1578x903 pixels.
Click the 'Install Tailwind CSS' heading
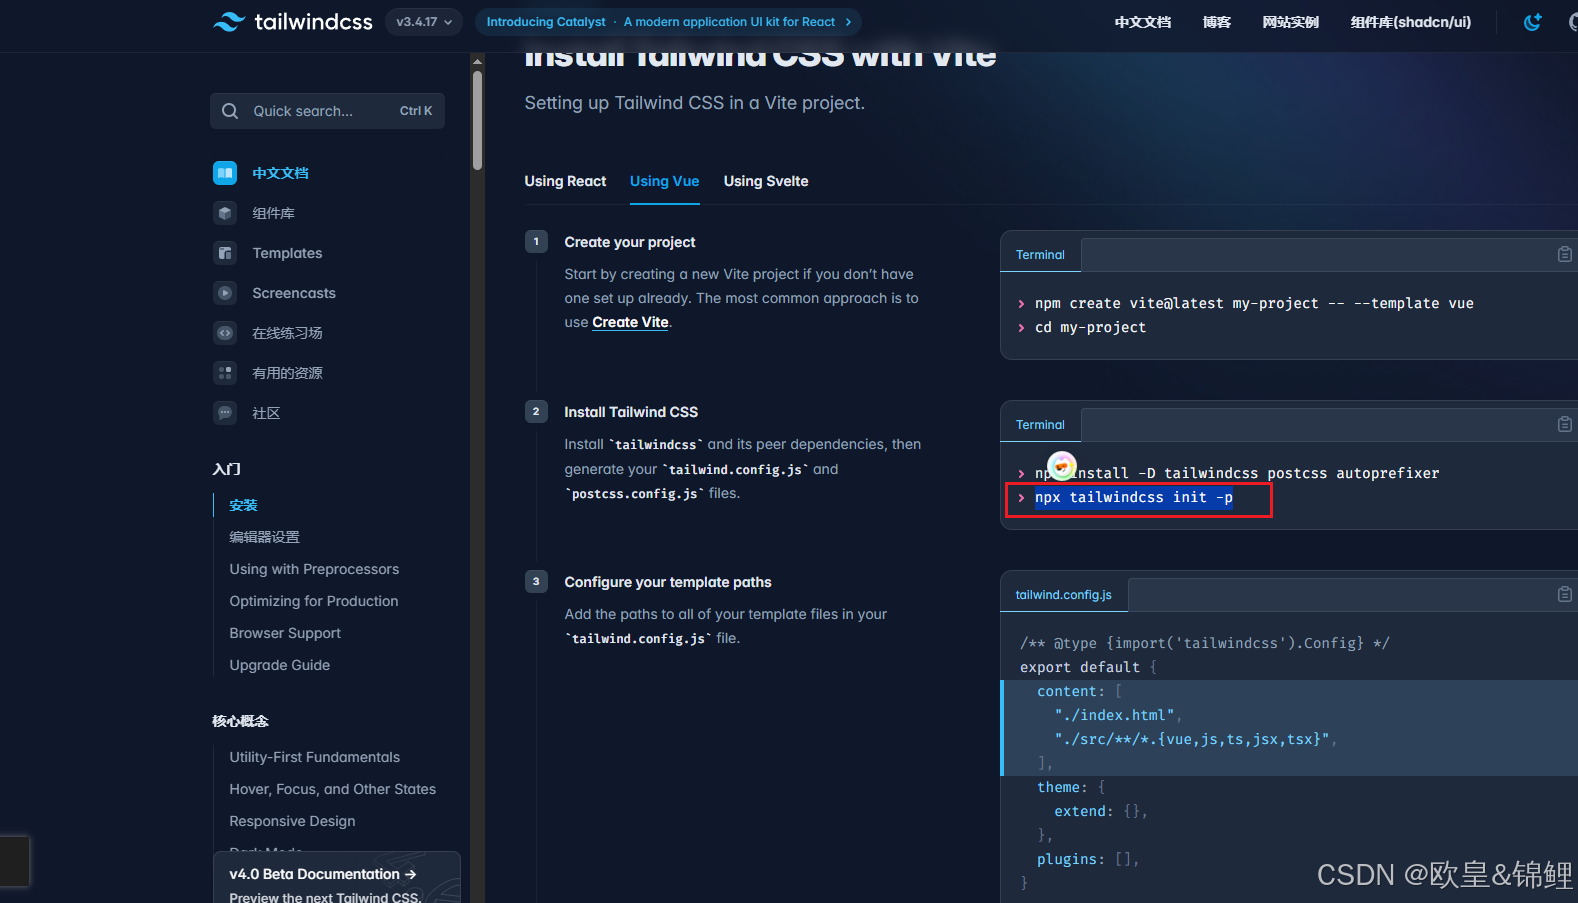click(x=631, y=412)
